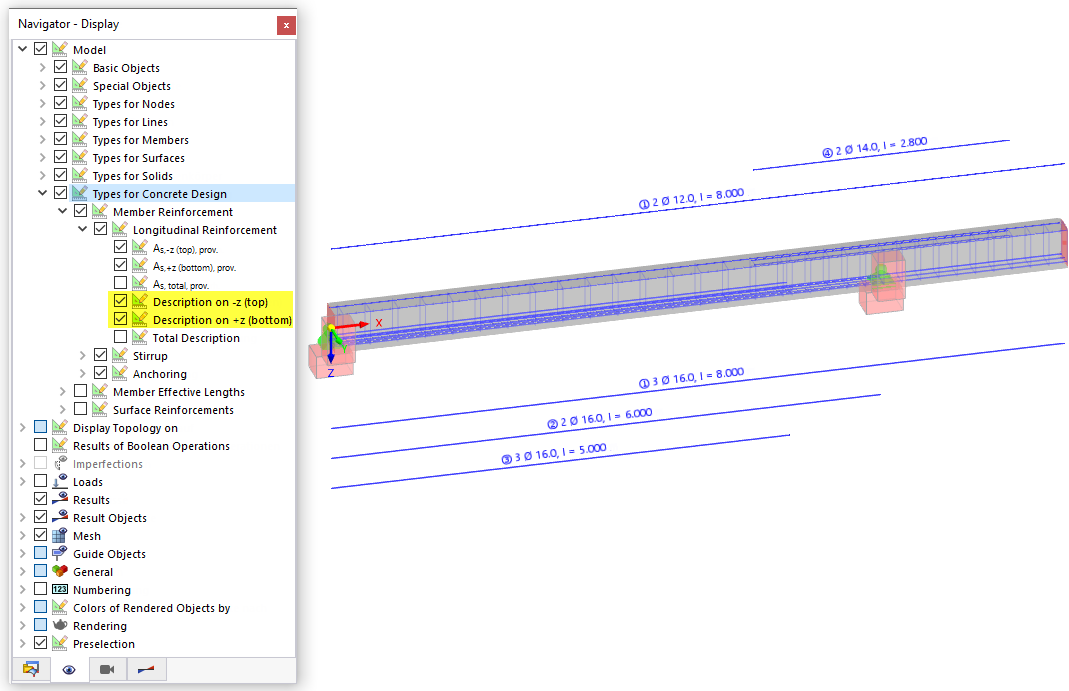
Task: Select the Mesh icon in the tree
Action: point(59,535)
